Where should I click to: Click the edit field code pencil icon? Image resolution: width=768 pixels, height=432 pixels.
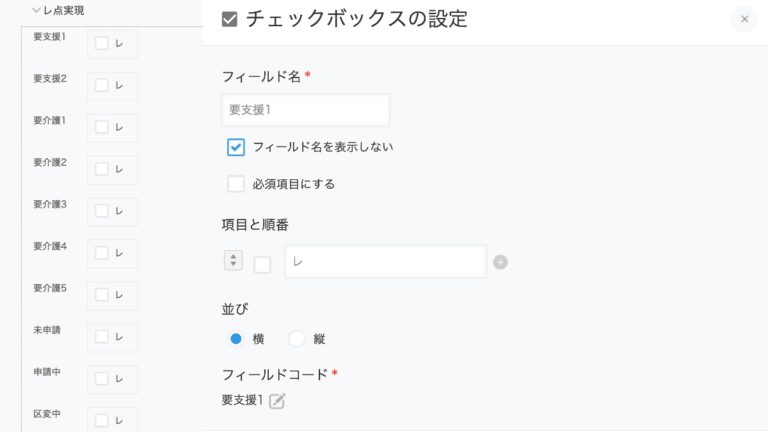(x=277, y=401)
